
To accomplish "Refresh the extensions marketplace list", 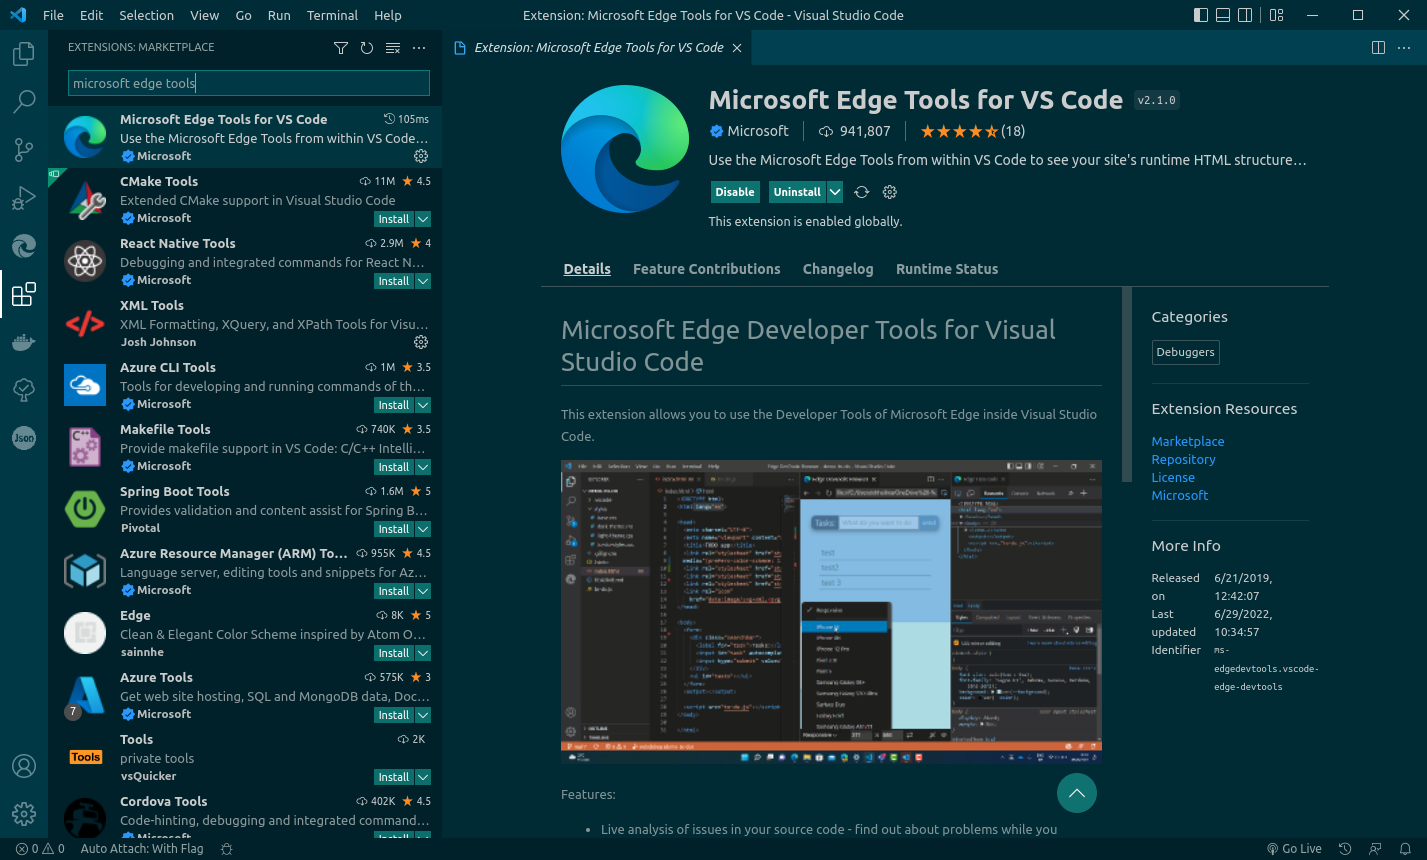I will click(366, 47).
